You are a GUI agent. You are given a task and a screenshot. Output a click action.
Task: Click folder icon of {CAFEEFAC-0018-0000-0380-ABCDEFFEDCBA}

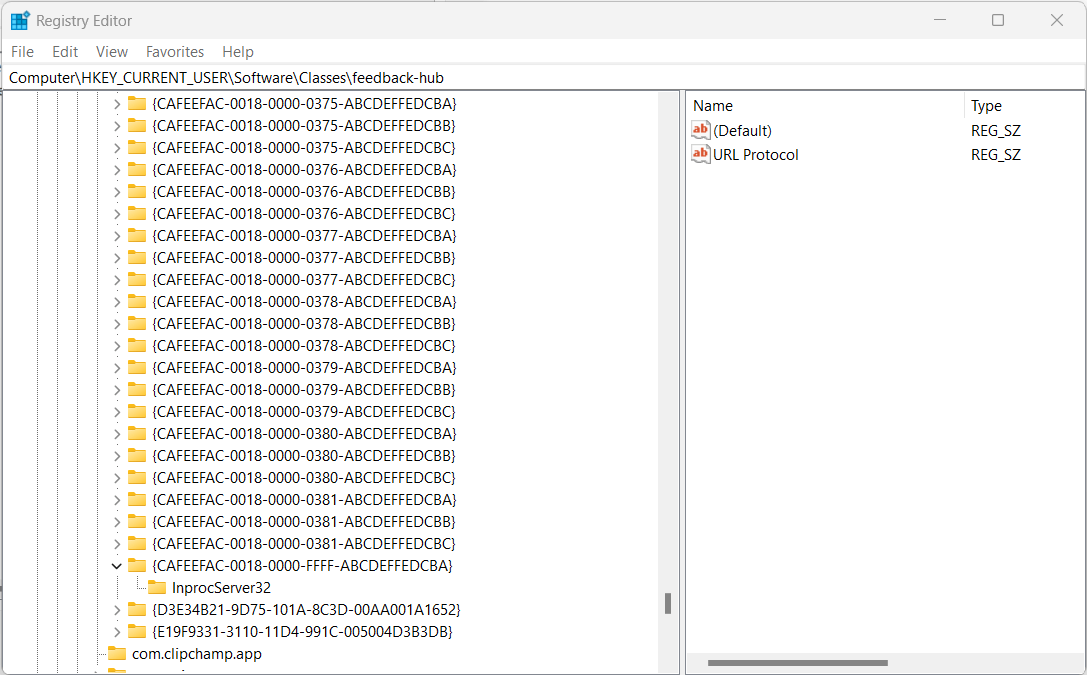click(137, 434)
